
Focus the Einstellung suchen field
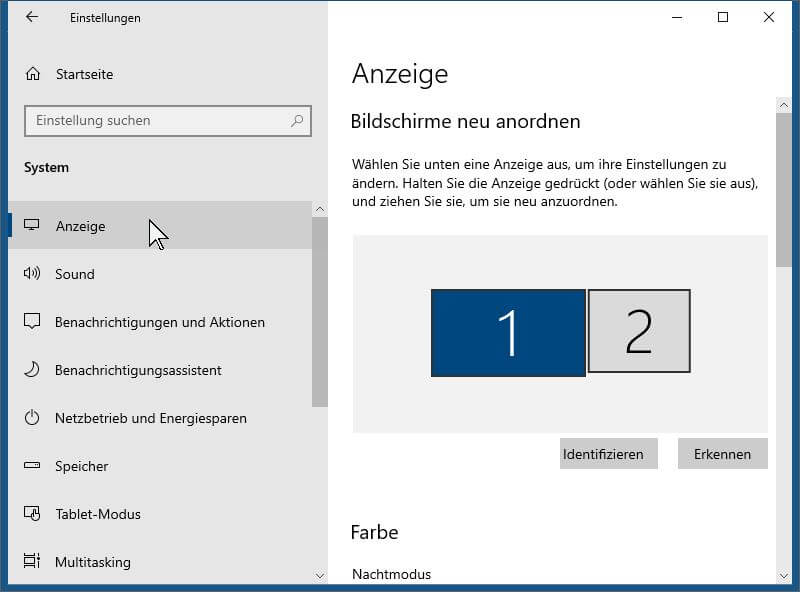tap(168, 121)
